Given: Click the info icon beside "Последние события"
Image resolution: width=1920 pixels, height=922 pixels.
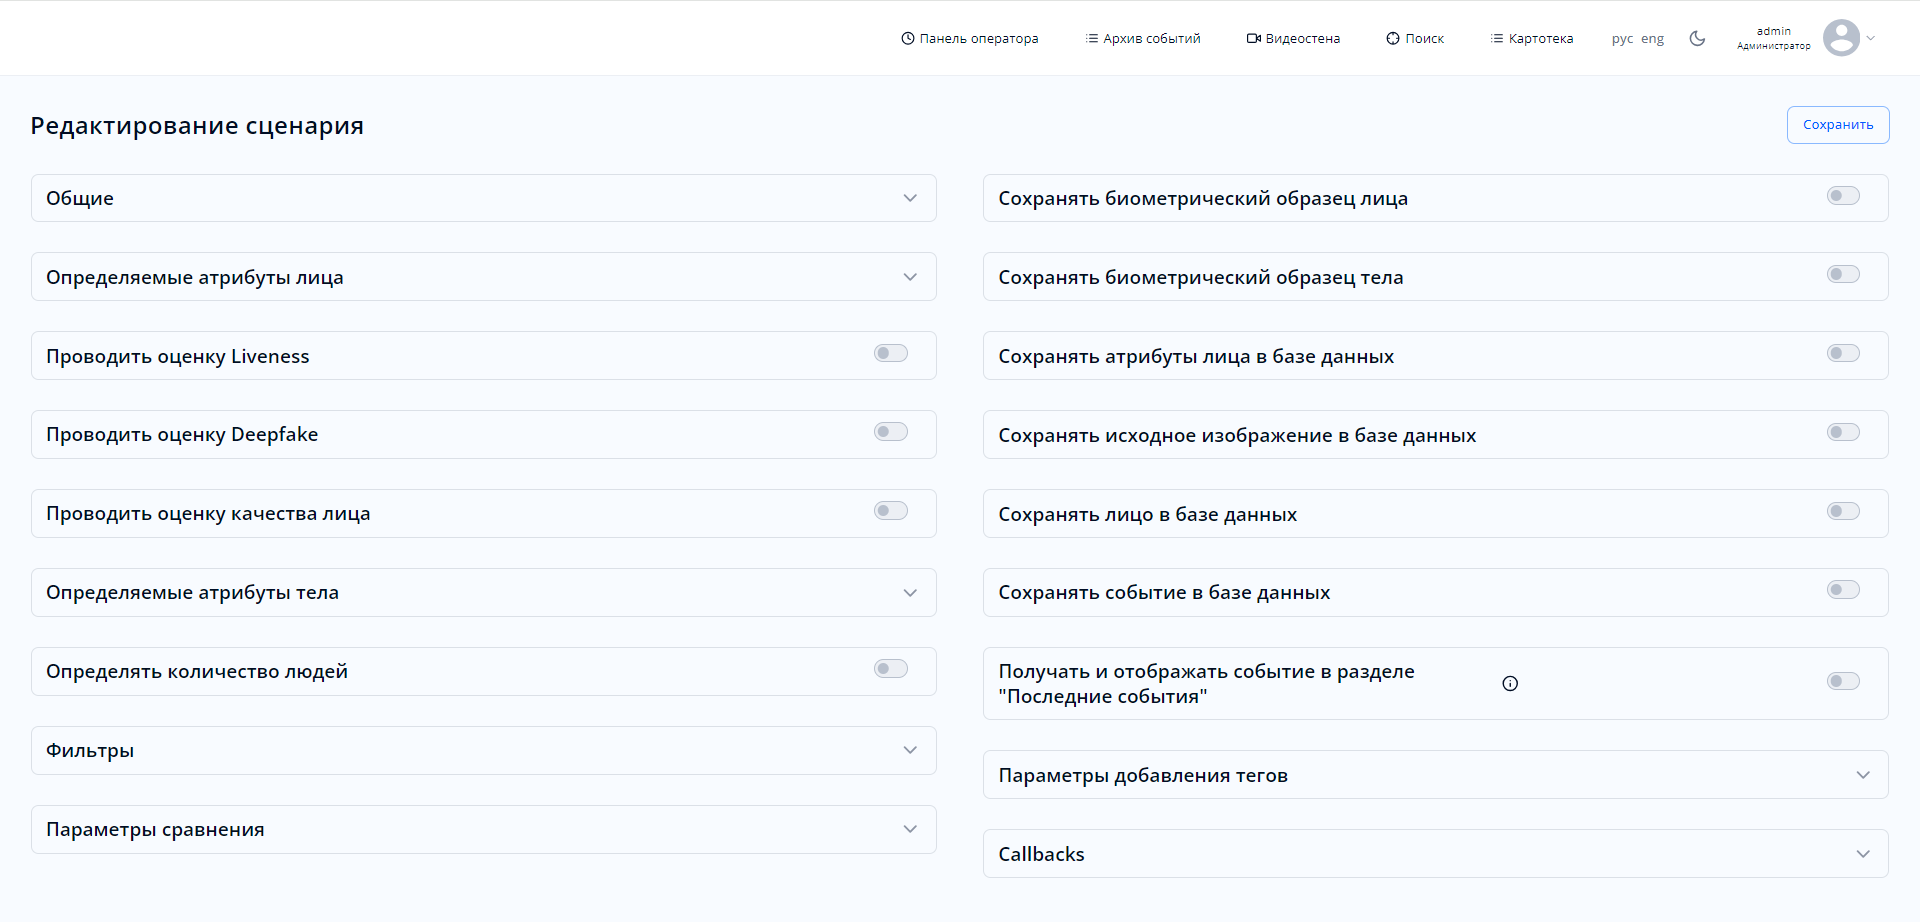Looking at the screenshot, I should coord(1510,684).
